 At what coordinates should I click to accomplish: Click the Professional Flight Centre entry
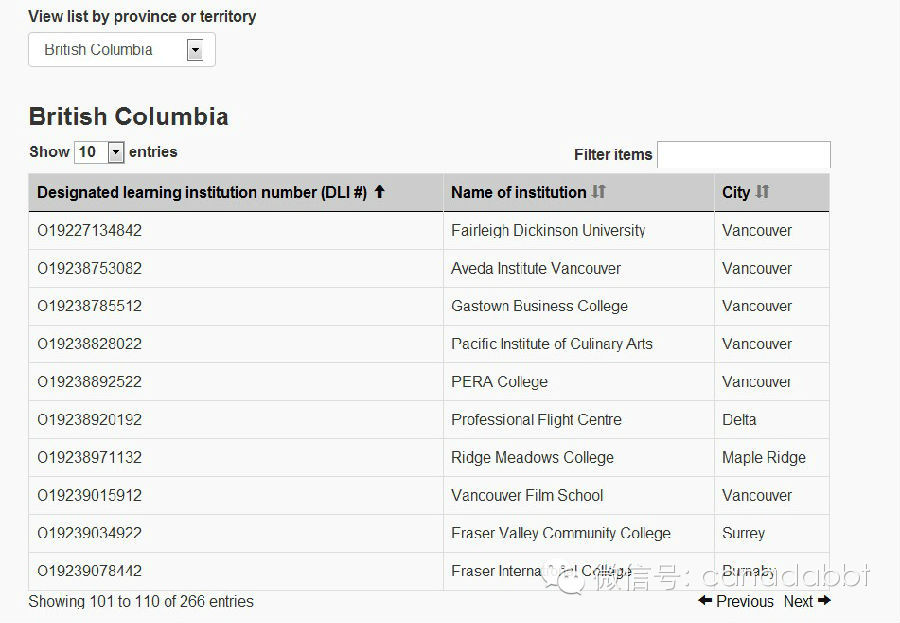(x=536, y=420)
